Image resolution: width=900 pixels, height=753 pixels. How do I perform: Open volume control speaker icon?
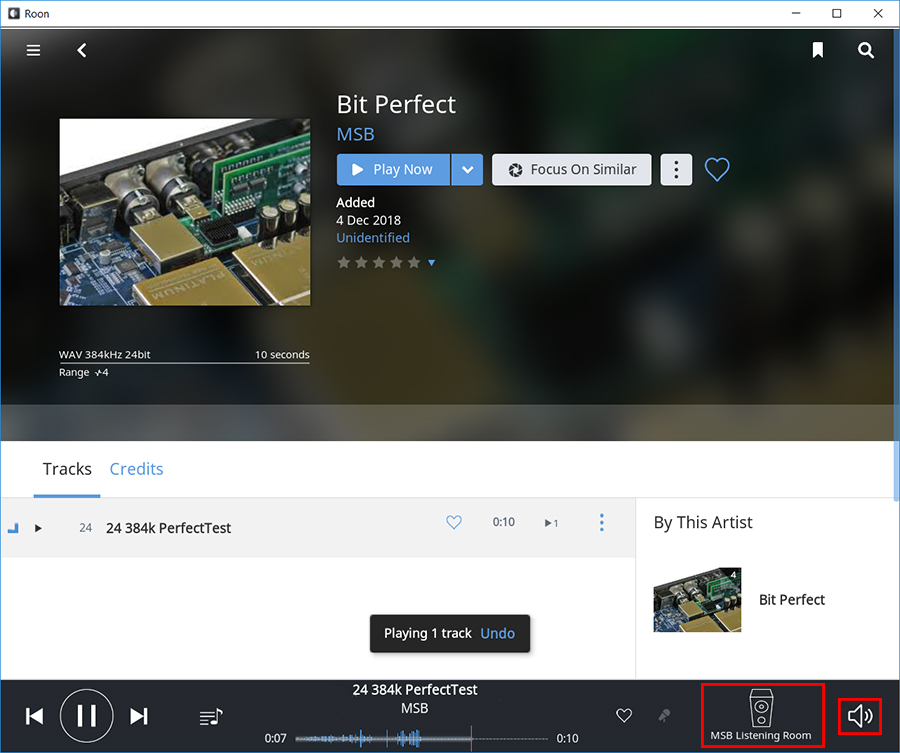tap(859, 715)
